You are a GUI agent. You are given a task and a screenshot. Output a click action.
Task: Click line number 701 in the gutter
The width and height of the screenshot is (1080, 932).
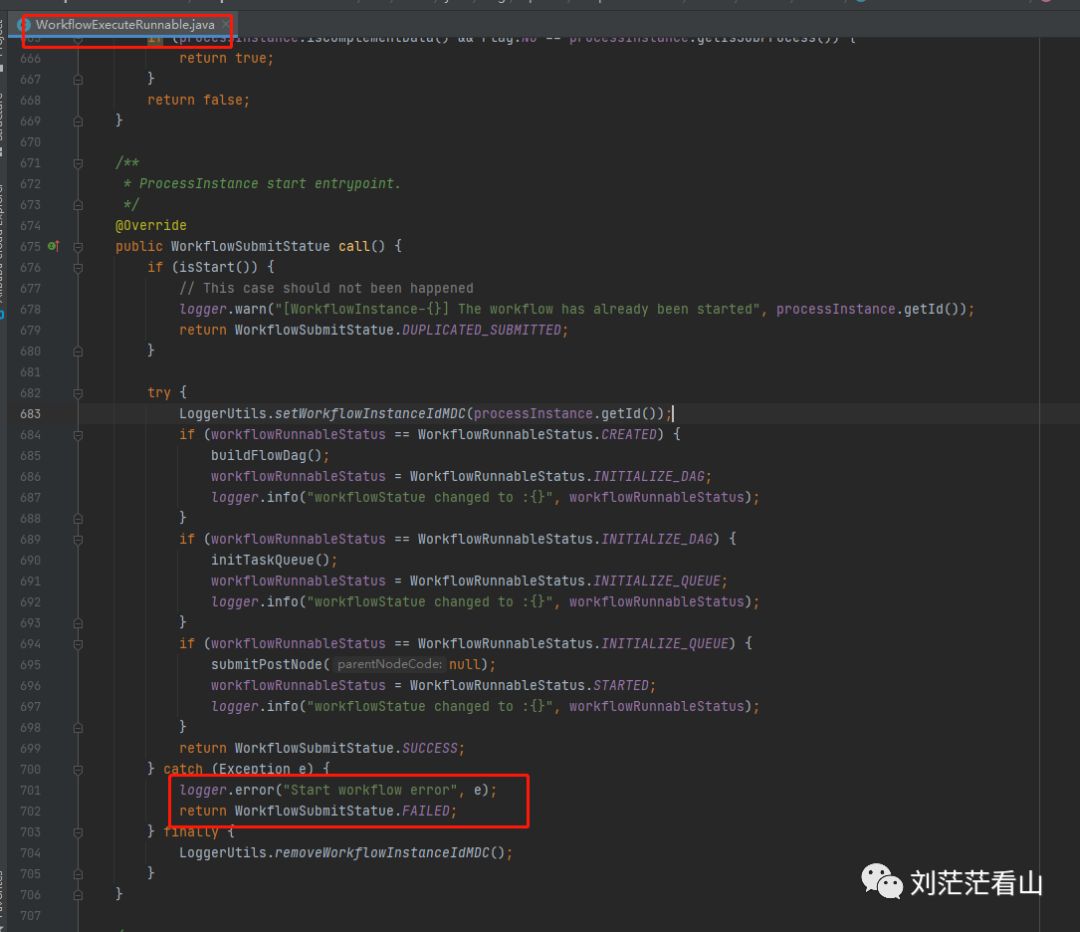click(30, 790)
